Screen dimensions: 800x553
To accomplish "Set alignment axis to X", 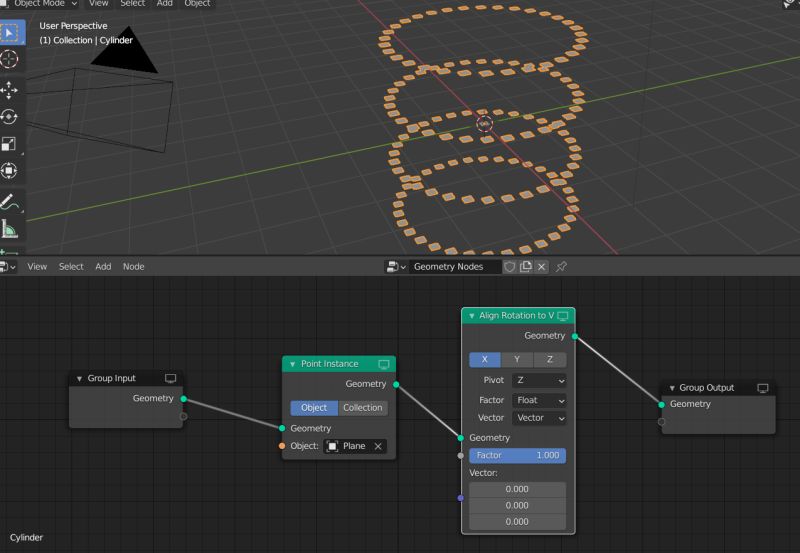I will click(485, 360).
